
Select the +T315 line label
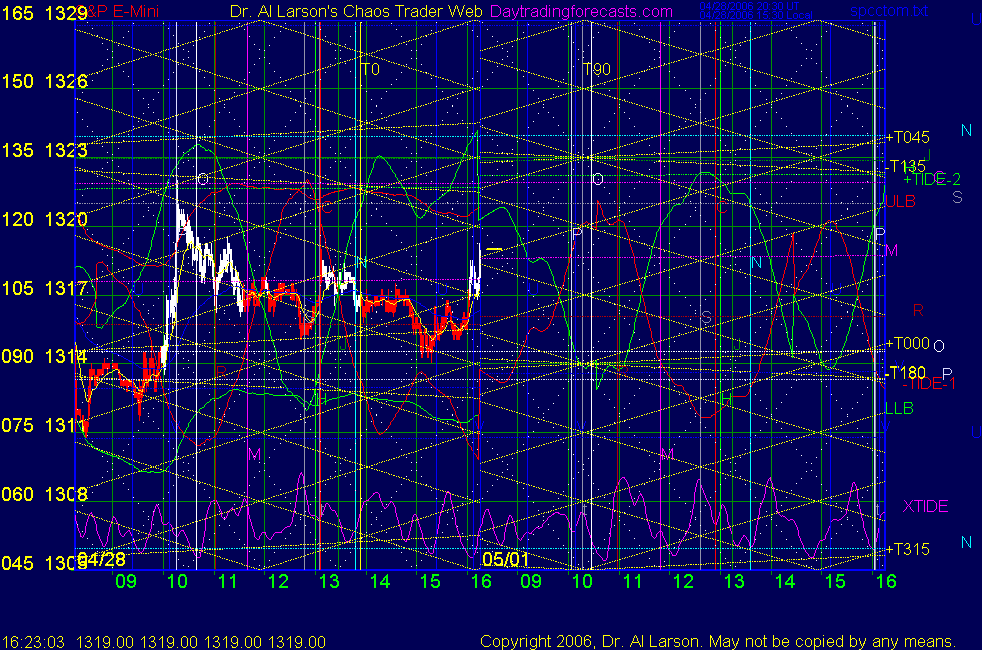[908, 549]
